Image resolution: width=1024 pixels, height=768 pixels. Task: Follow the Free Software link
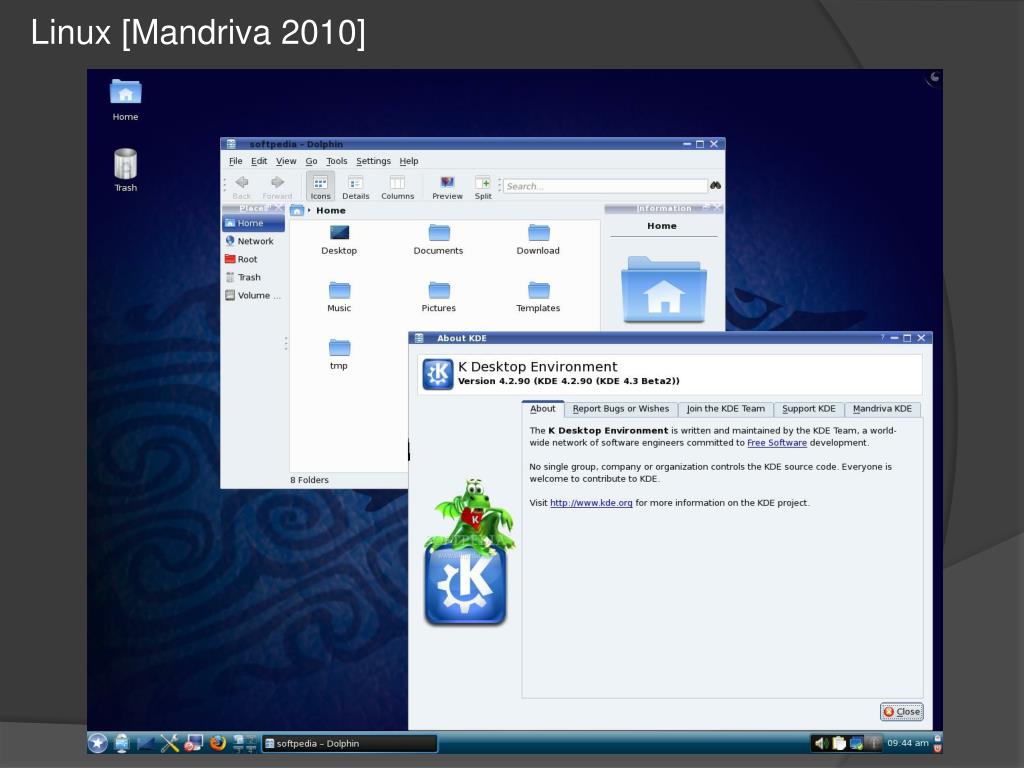[777, 443]
